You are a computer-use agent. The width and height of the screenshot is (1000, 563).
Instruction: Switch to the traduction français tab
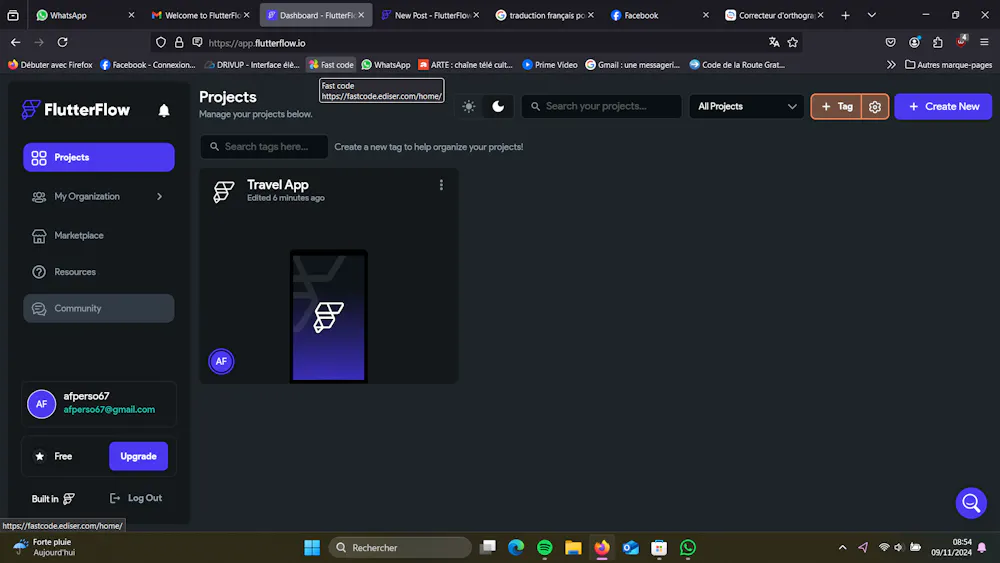coord(545,15)
